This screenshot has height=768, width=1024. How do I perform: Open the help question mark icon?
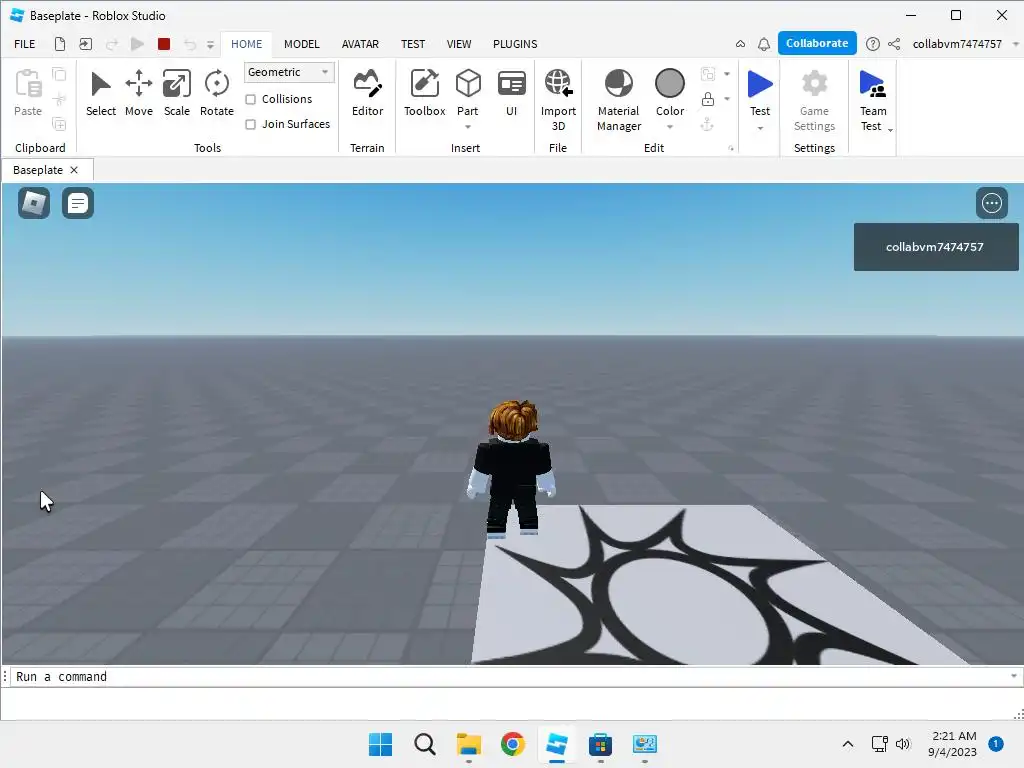pyautogui.click(x=872, y=44)
